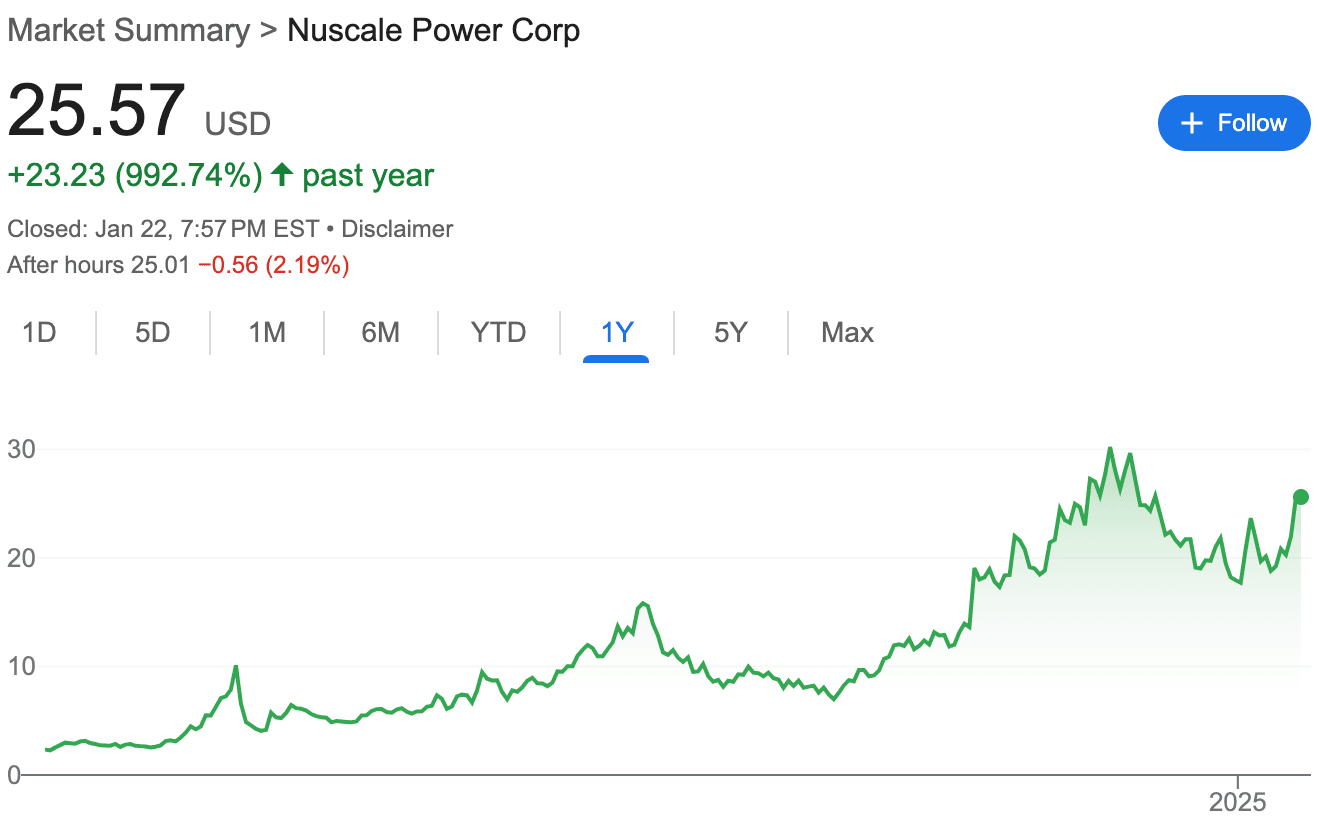The image size is (1320, 836).
Task: Show the 5Y stock history
Action: tap(730, 332)
